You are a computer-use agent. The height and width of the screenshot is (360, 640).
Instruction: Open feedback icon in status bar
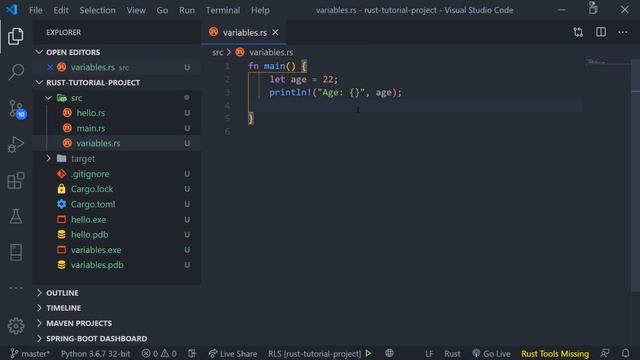tap(605, 353)
